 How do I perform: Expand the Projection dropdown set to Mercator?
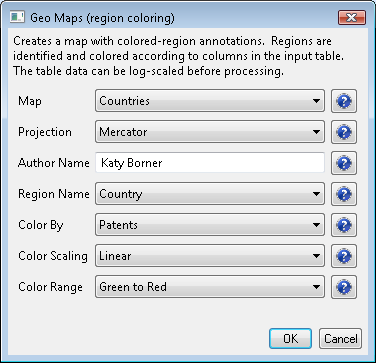pyautogui.click(x=210, y=132)
